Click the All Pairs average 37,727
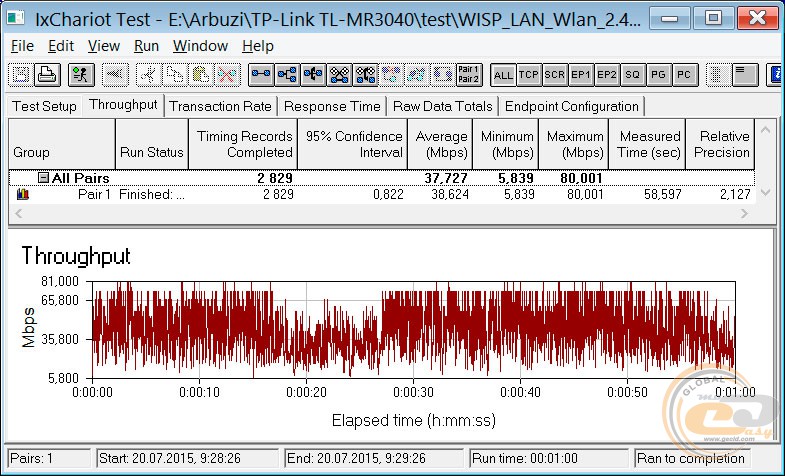Viewport: 785px width, 476px height. (x=446, y=178)
